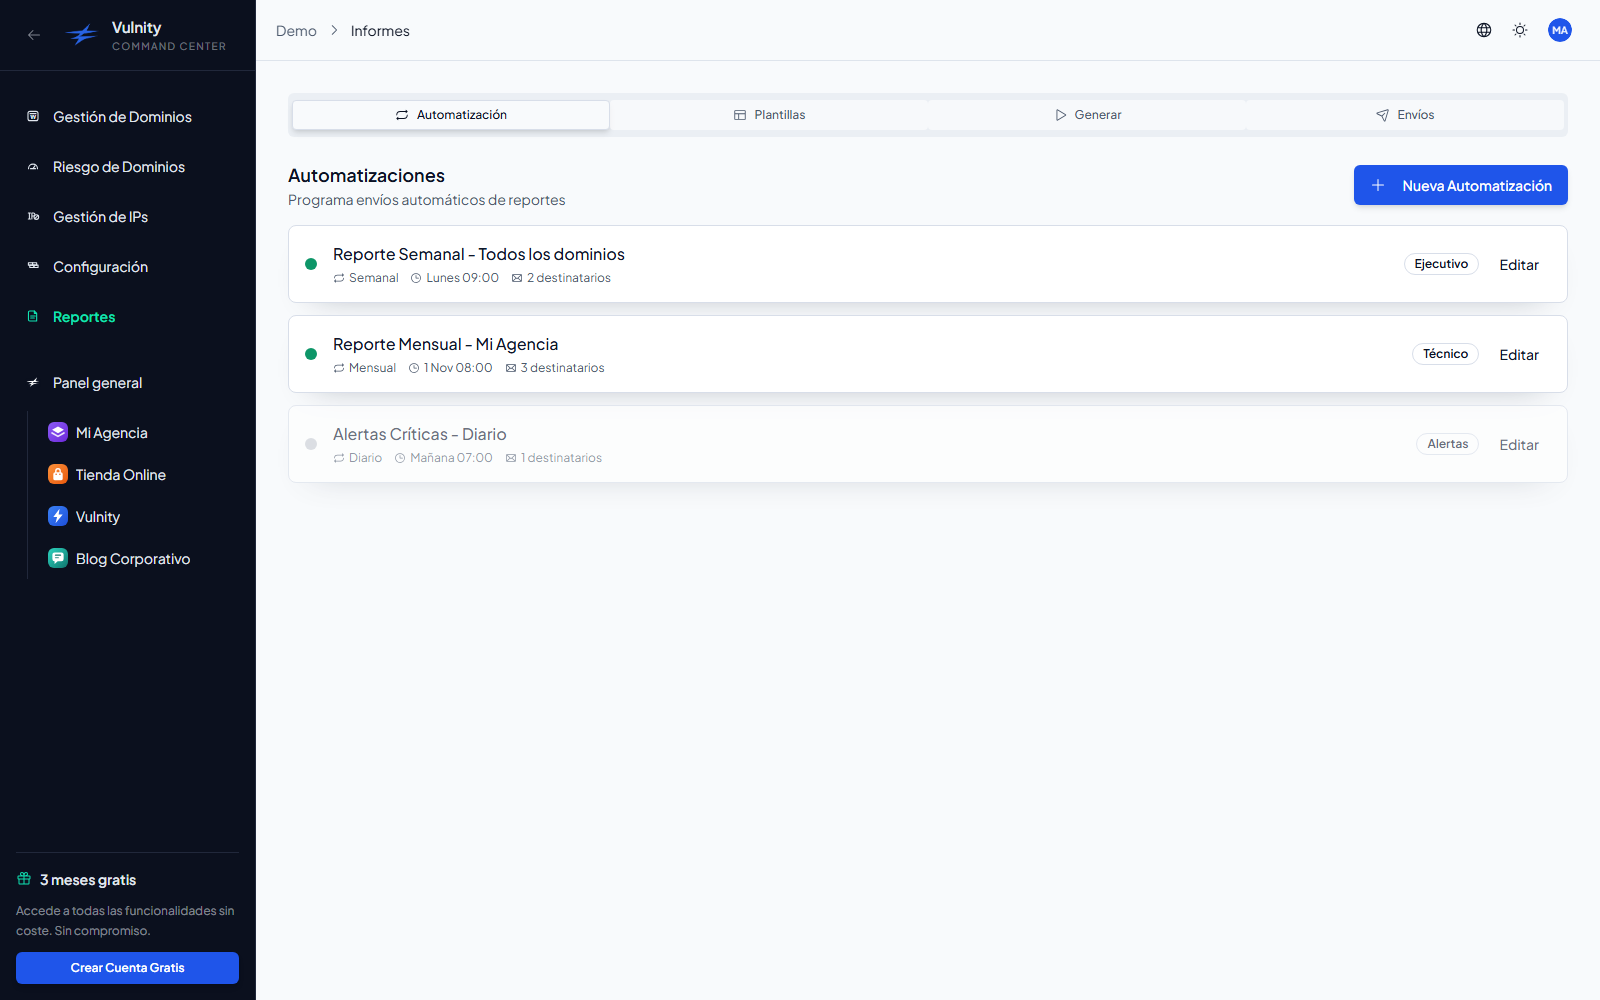Screen dimensions: 1600x1000
Task: Click the repeat icon next to Semanal
Action: [x=339, y=278]
